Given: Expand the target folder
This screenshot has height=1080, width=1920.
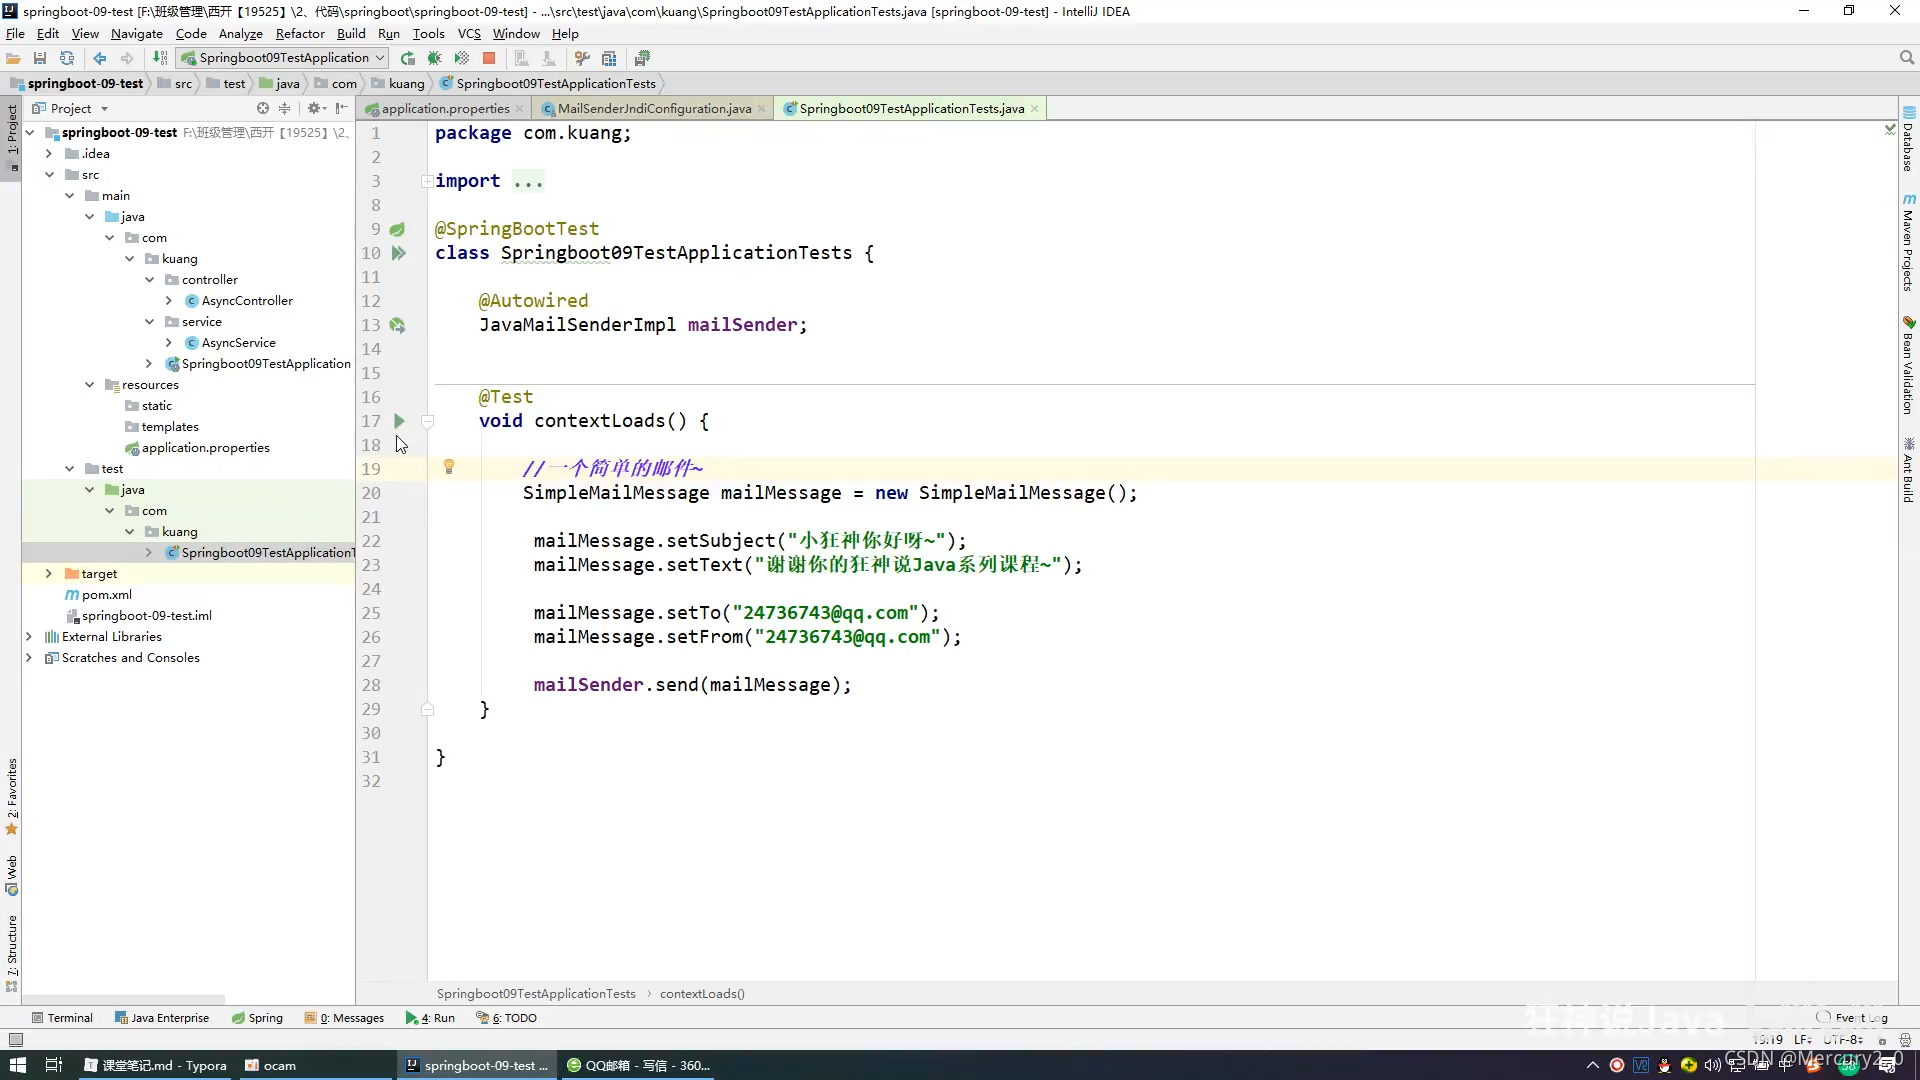Looking at the screenshot, I should [x=49, y=573].
